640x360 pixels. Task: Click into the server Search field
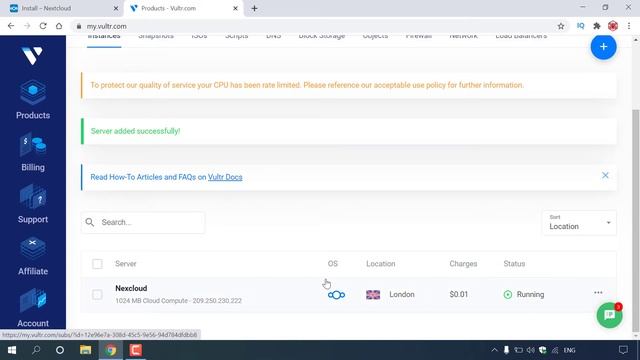tap(143, 222)
